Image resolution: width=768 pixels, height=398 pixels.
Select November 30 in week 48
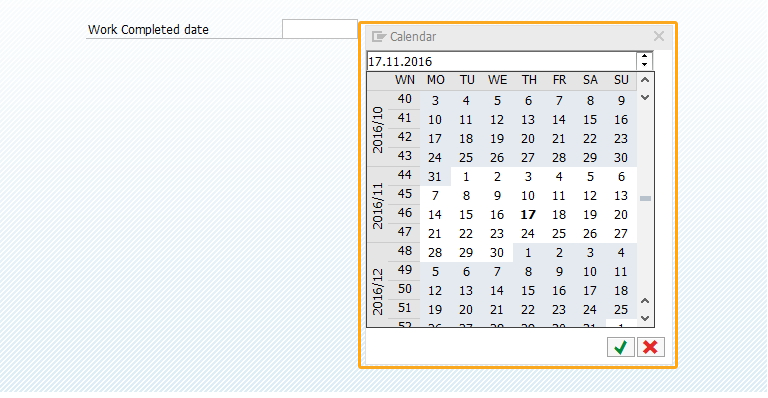pos(497,253)
